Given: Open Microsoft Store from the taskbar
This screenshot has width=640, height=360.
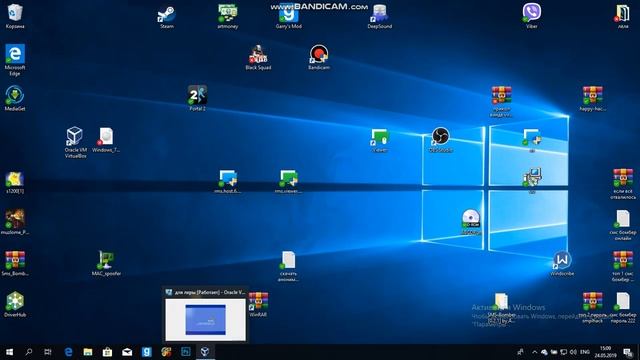Looking at the screenshot, I should click(x=107, y=352).
